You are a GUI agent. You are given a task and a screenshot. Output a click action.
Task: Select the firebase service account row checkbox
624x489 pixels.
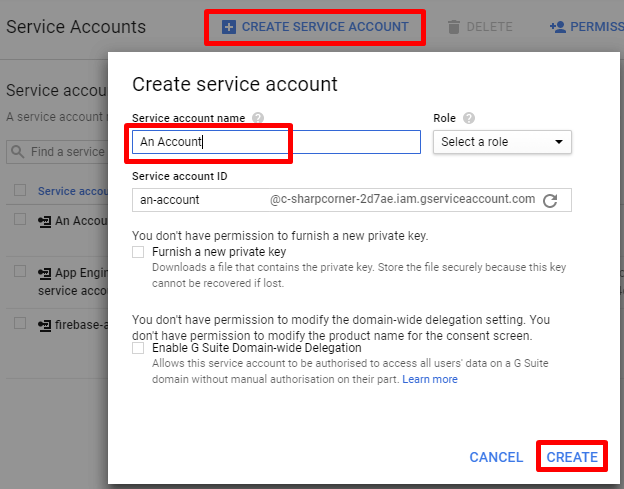click(x=20, y=325)
